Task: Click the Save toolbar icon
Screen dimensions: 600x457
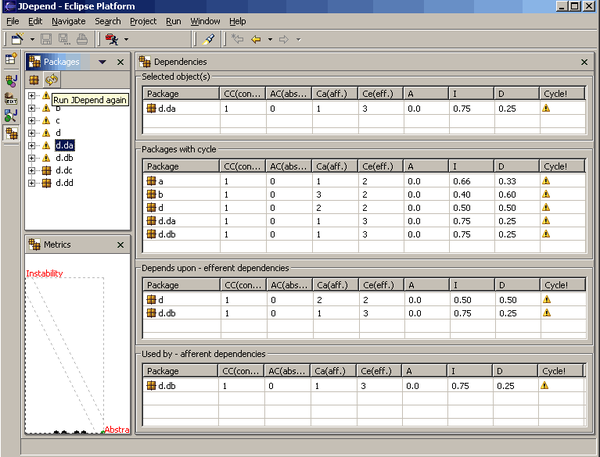Action: click(x=46, y=39)
